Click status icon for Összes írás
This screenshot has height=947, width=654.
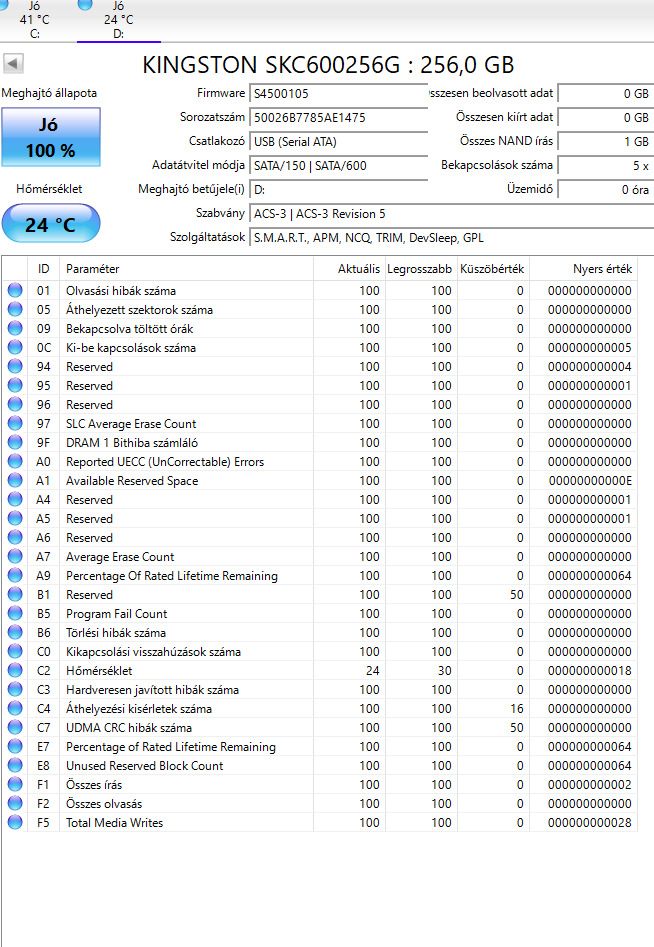click(15, 785)
